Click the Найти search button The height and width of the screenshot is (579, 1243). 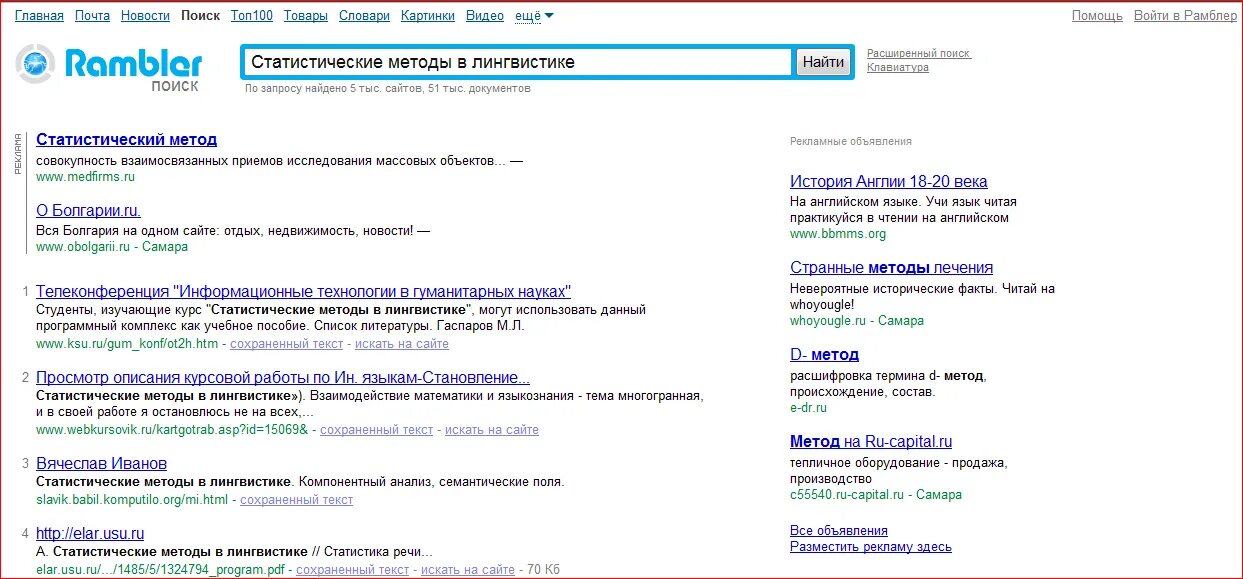click(x=824, y=62)
